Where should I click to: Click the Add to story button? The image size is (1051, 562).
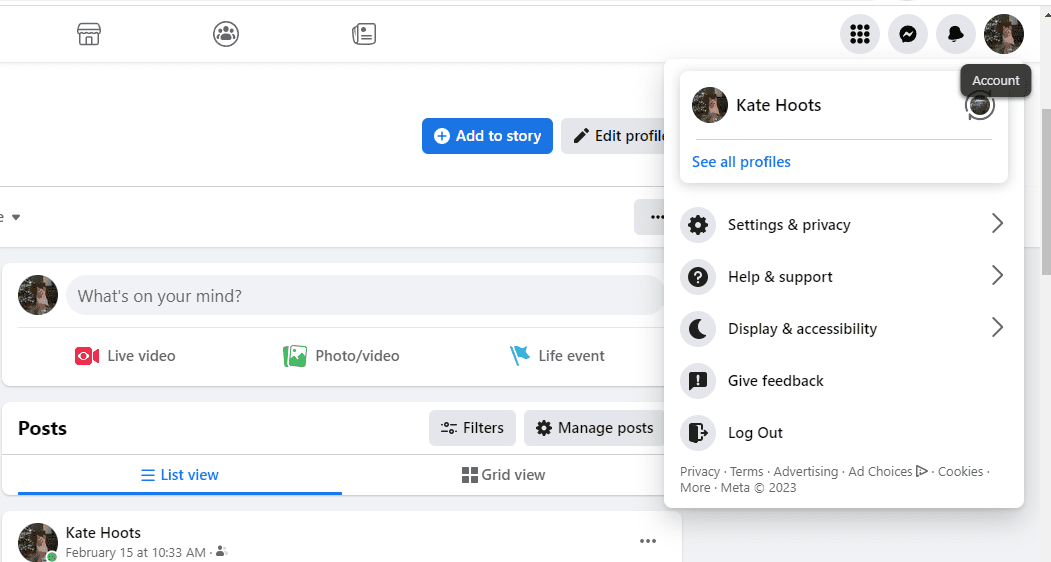(487, 136)
